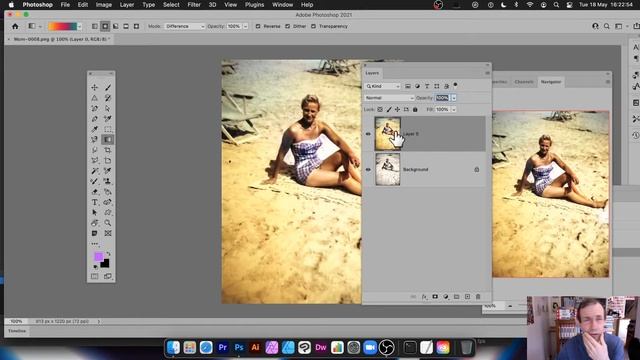Image resolution: width=640 pixels, height=360 pixels.
Task: Open the gradient Mode dropdown showing Difference
Action: coord(185,26)
